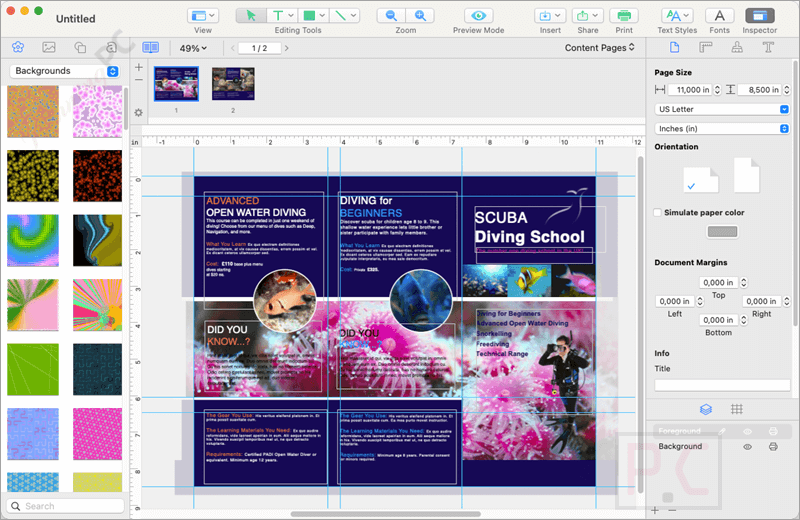
Task: Toggle Background layer visibility eye
Action: [747, 447]
